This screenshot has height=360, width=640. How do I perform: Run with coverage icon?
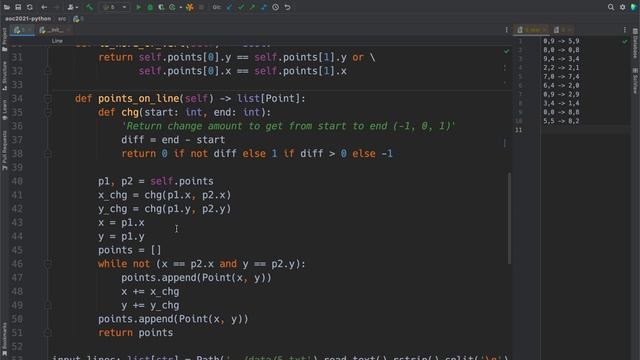click(x=161, y=7)
